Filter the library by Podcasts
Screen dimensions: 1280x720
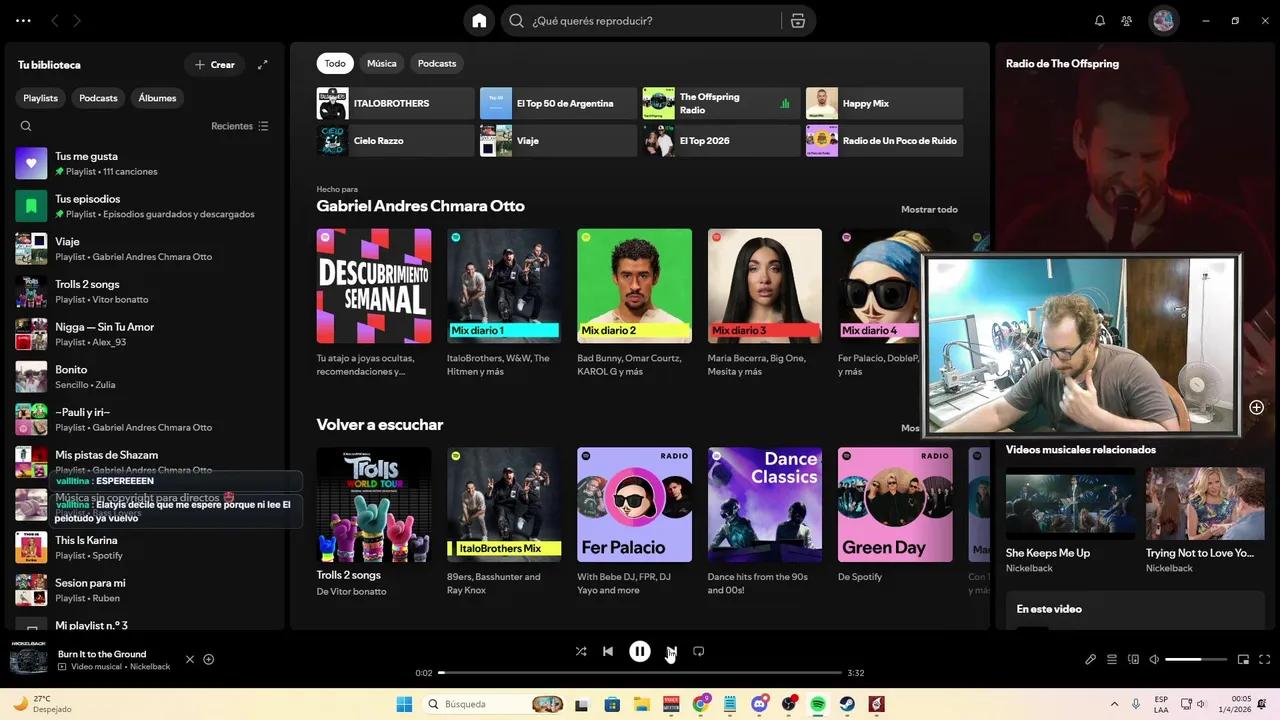(98, 98)
